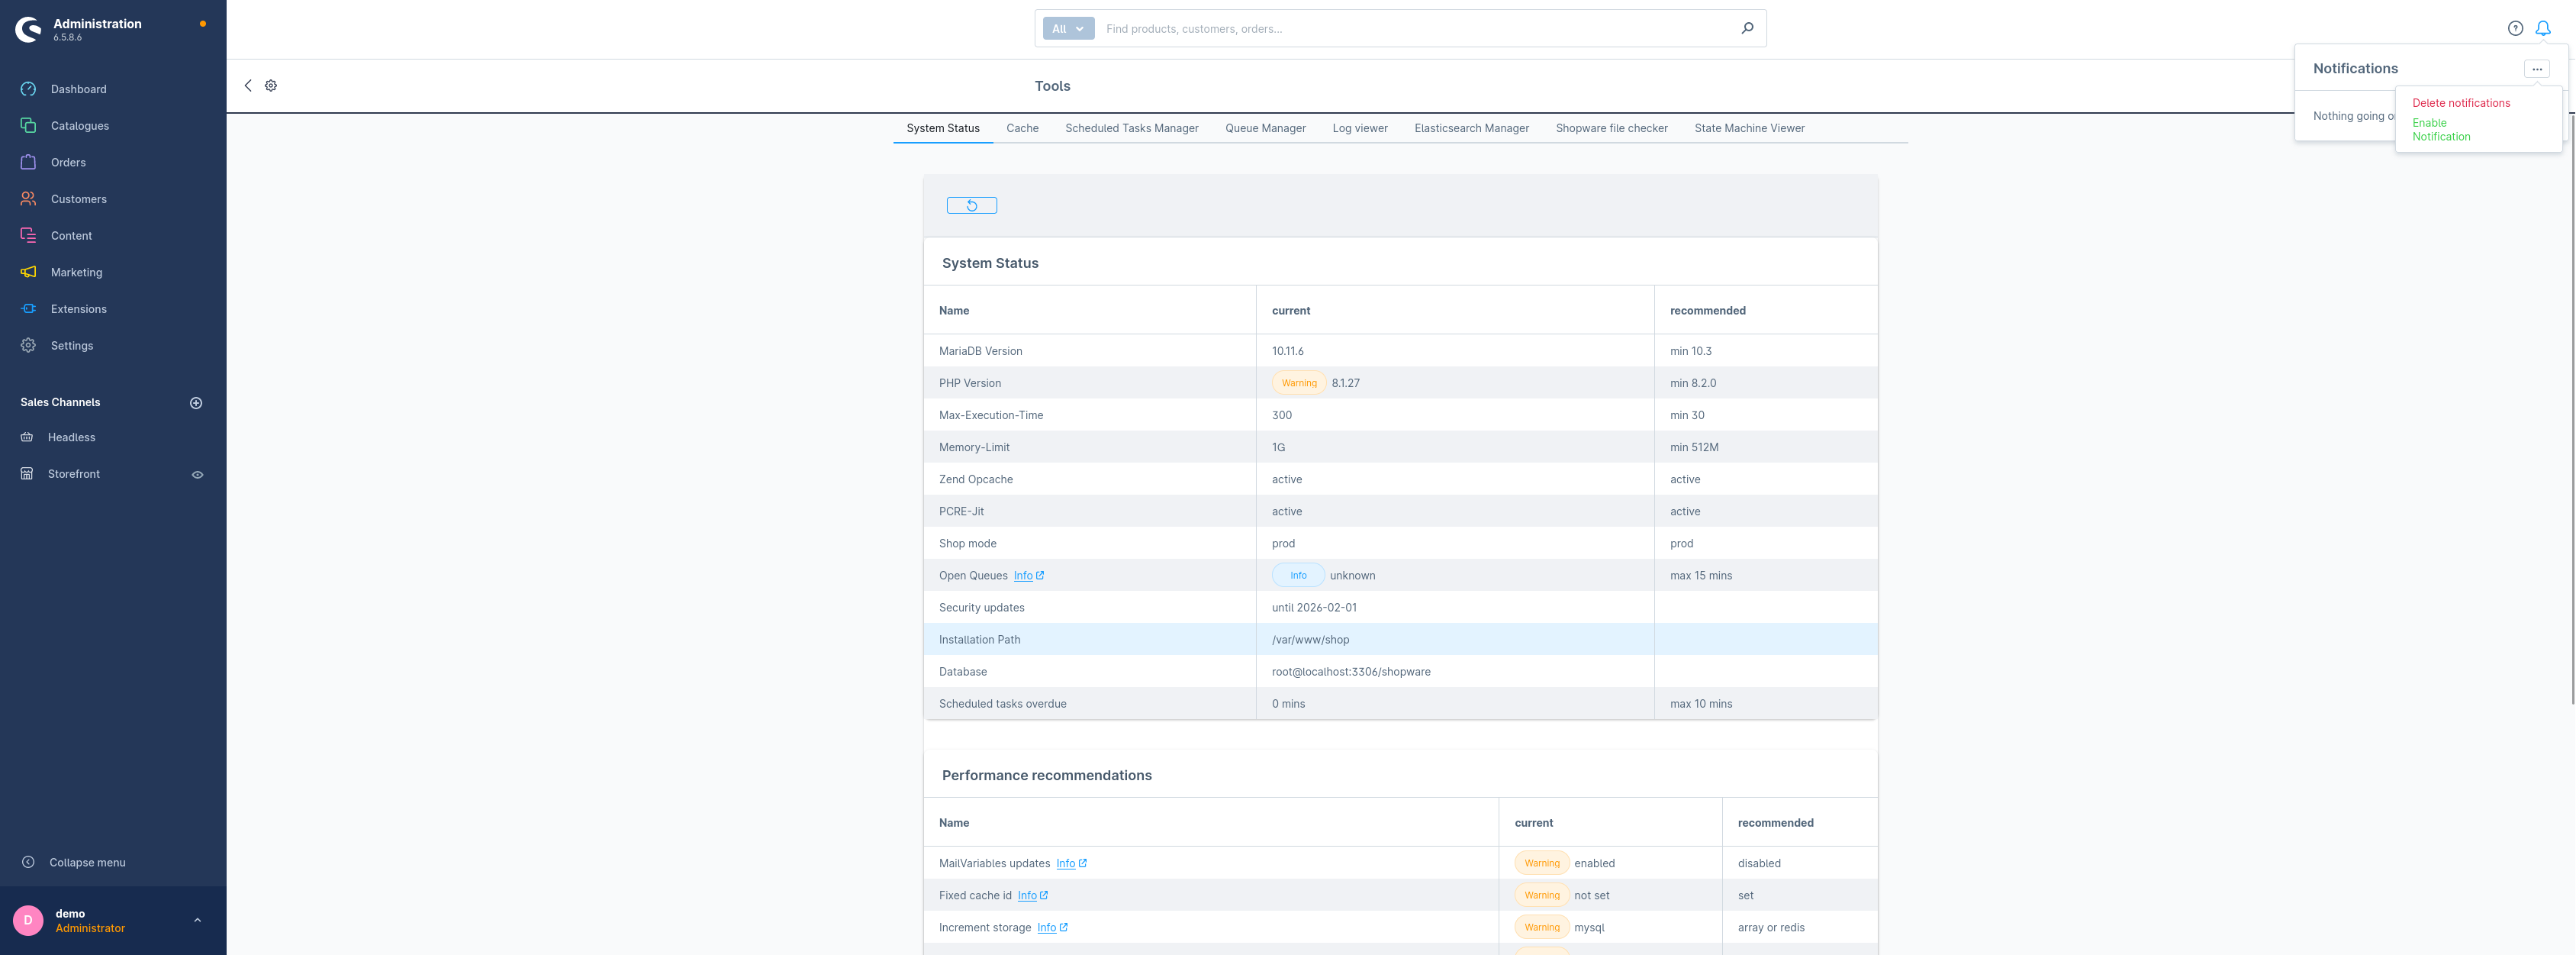
Task: Click the Collapse menu arrow icon
Action: 28,862
